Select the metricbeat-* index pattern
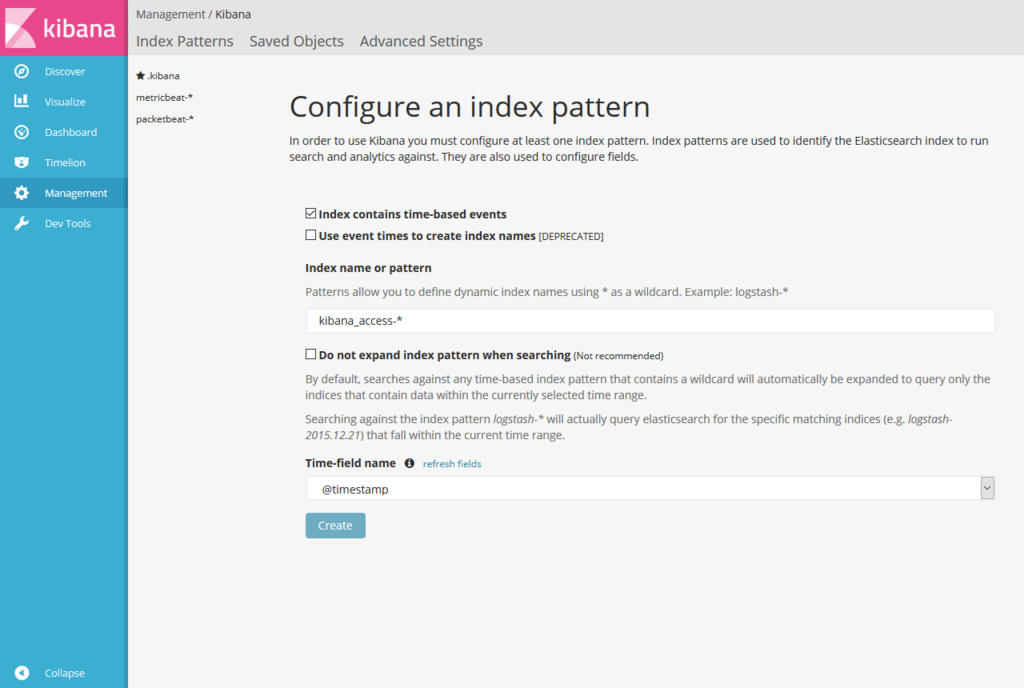1024x688 pixels. (165, 97)
